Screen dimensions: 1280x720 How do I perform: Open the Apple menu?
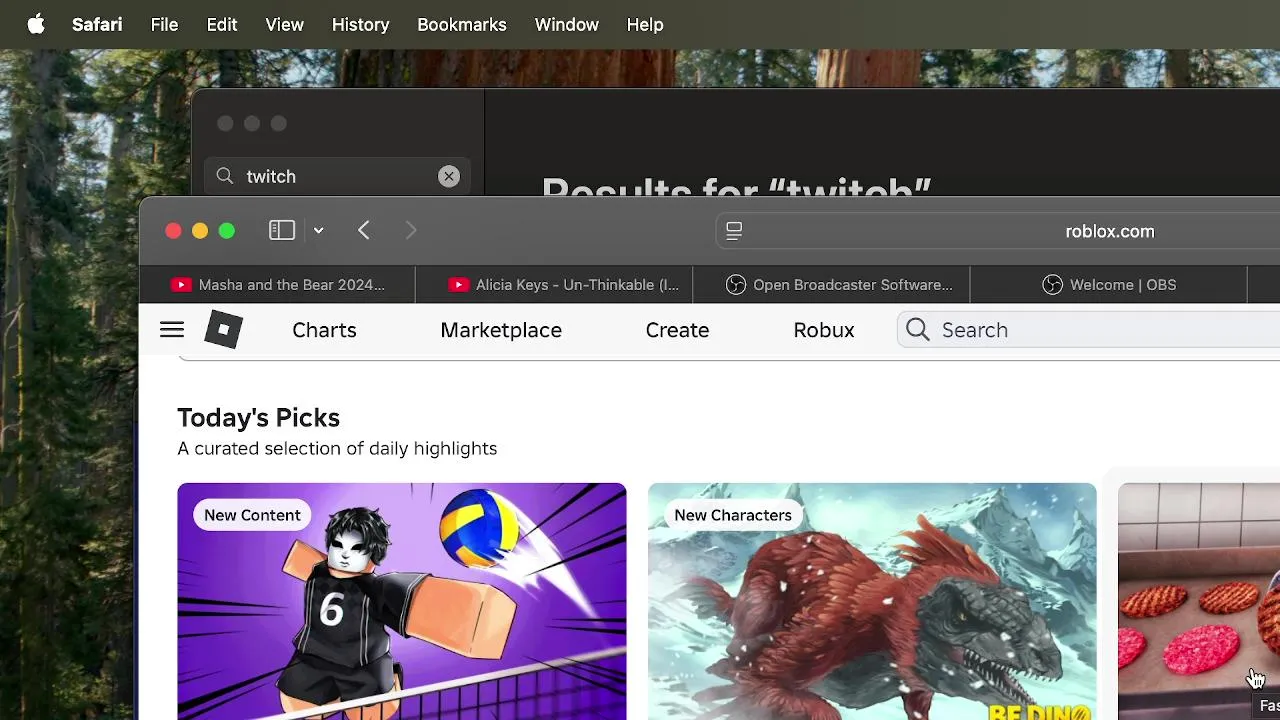tap(36, 25)
